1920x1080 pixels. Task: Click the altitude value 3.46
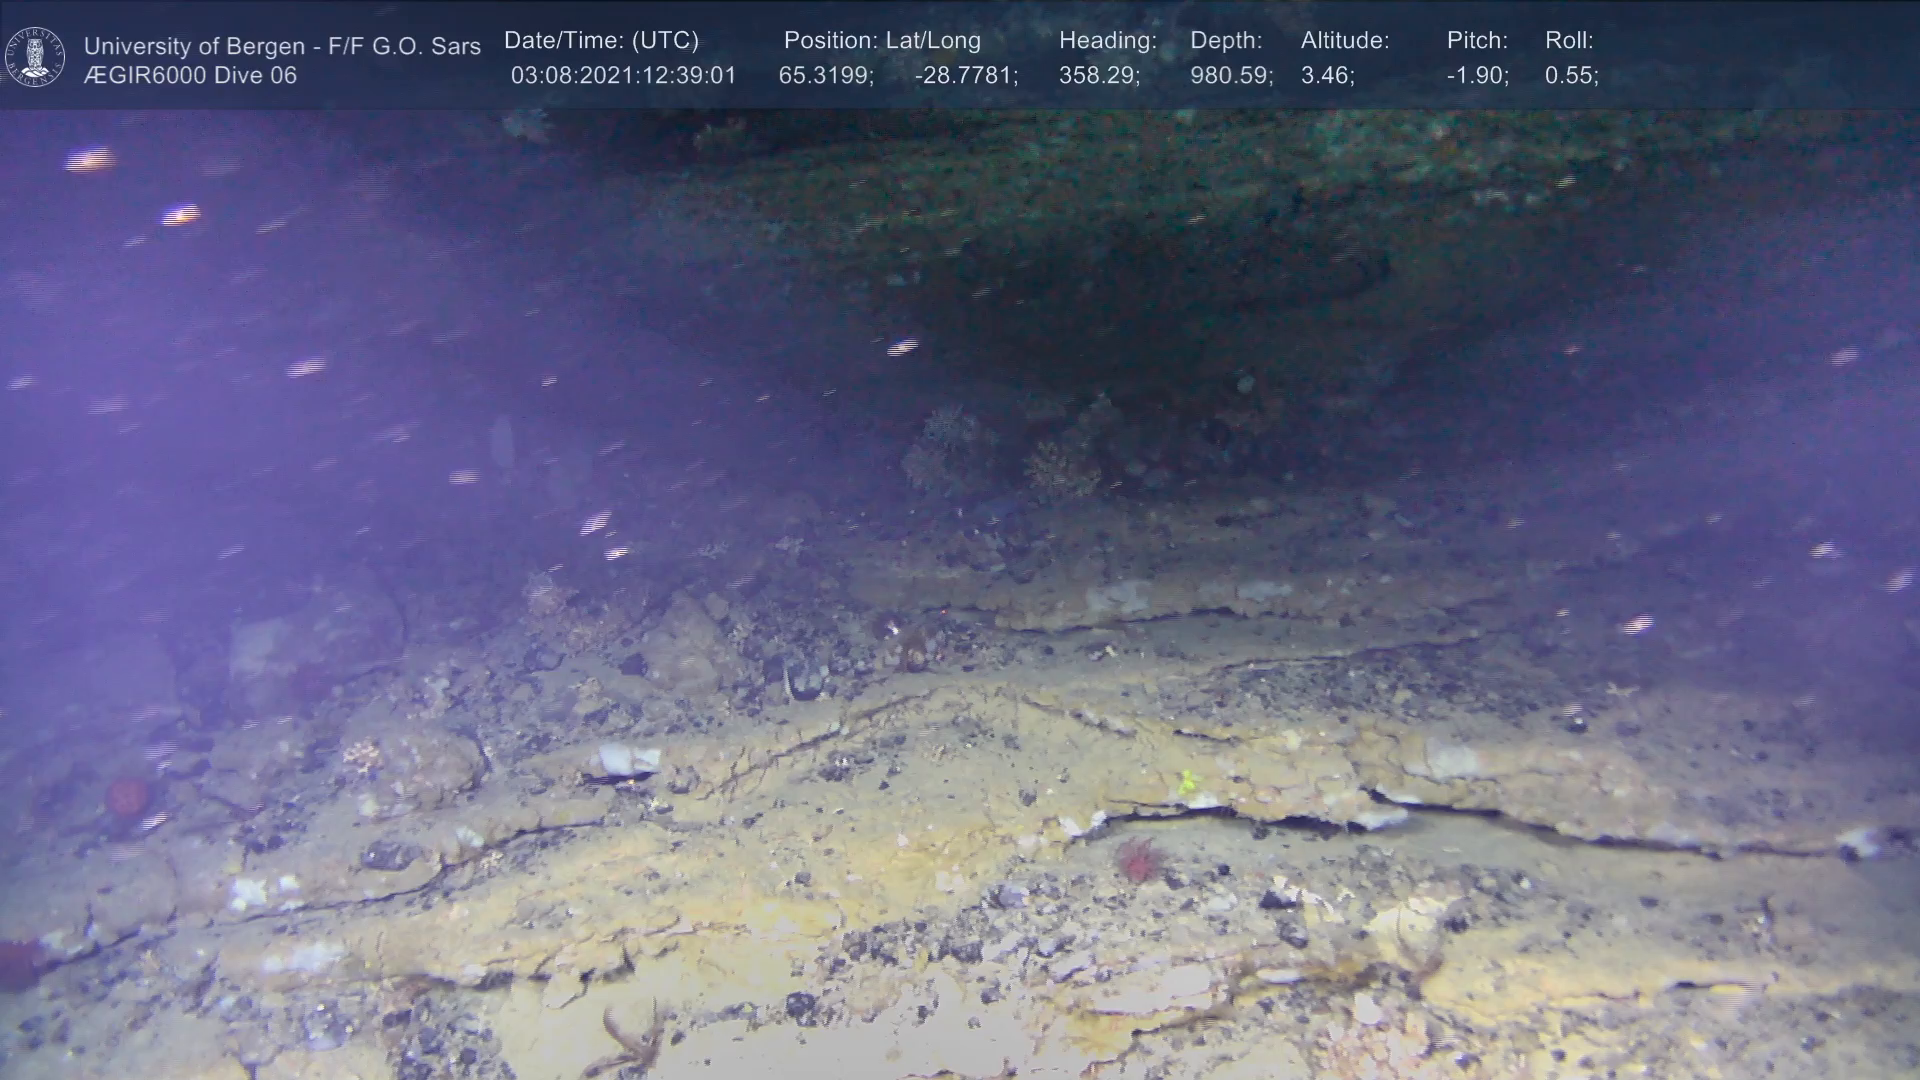coord(1327,76)
